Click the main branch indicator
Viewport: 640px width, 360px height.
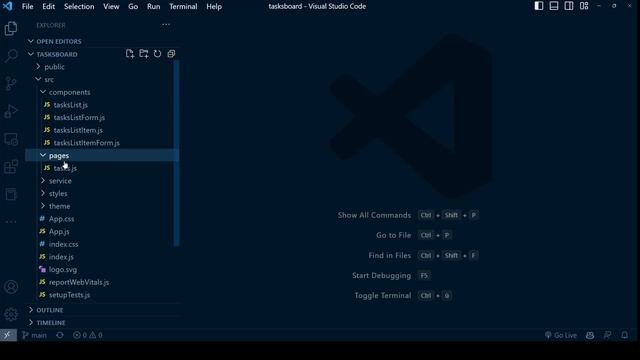34,335
